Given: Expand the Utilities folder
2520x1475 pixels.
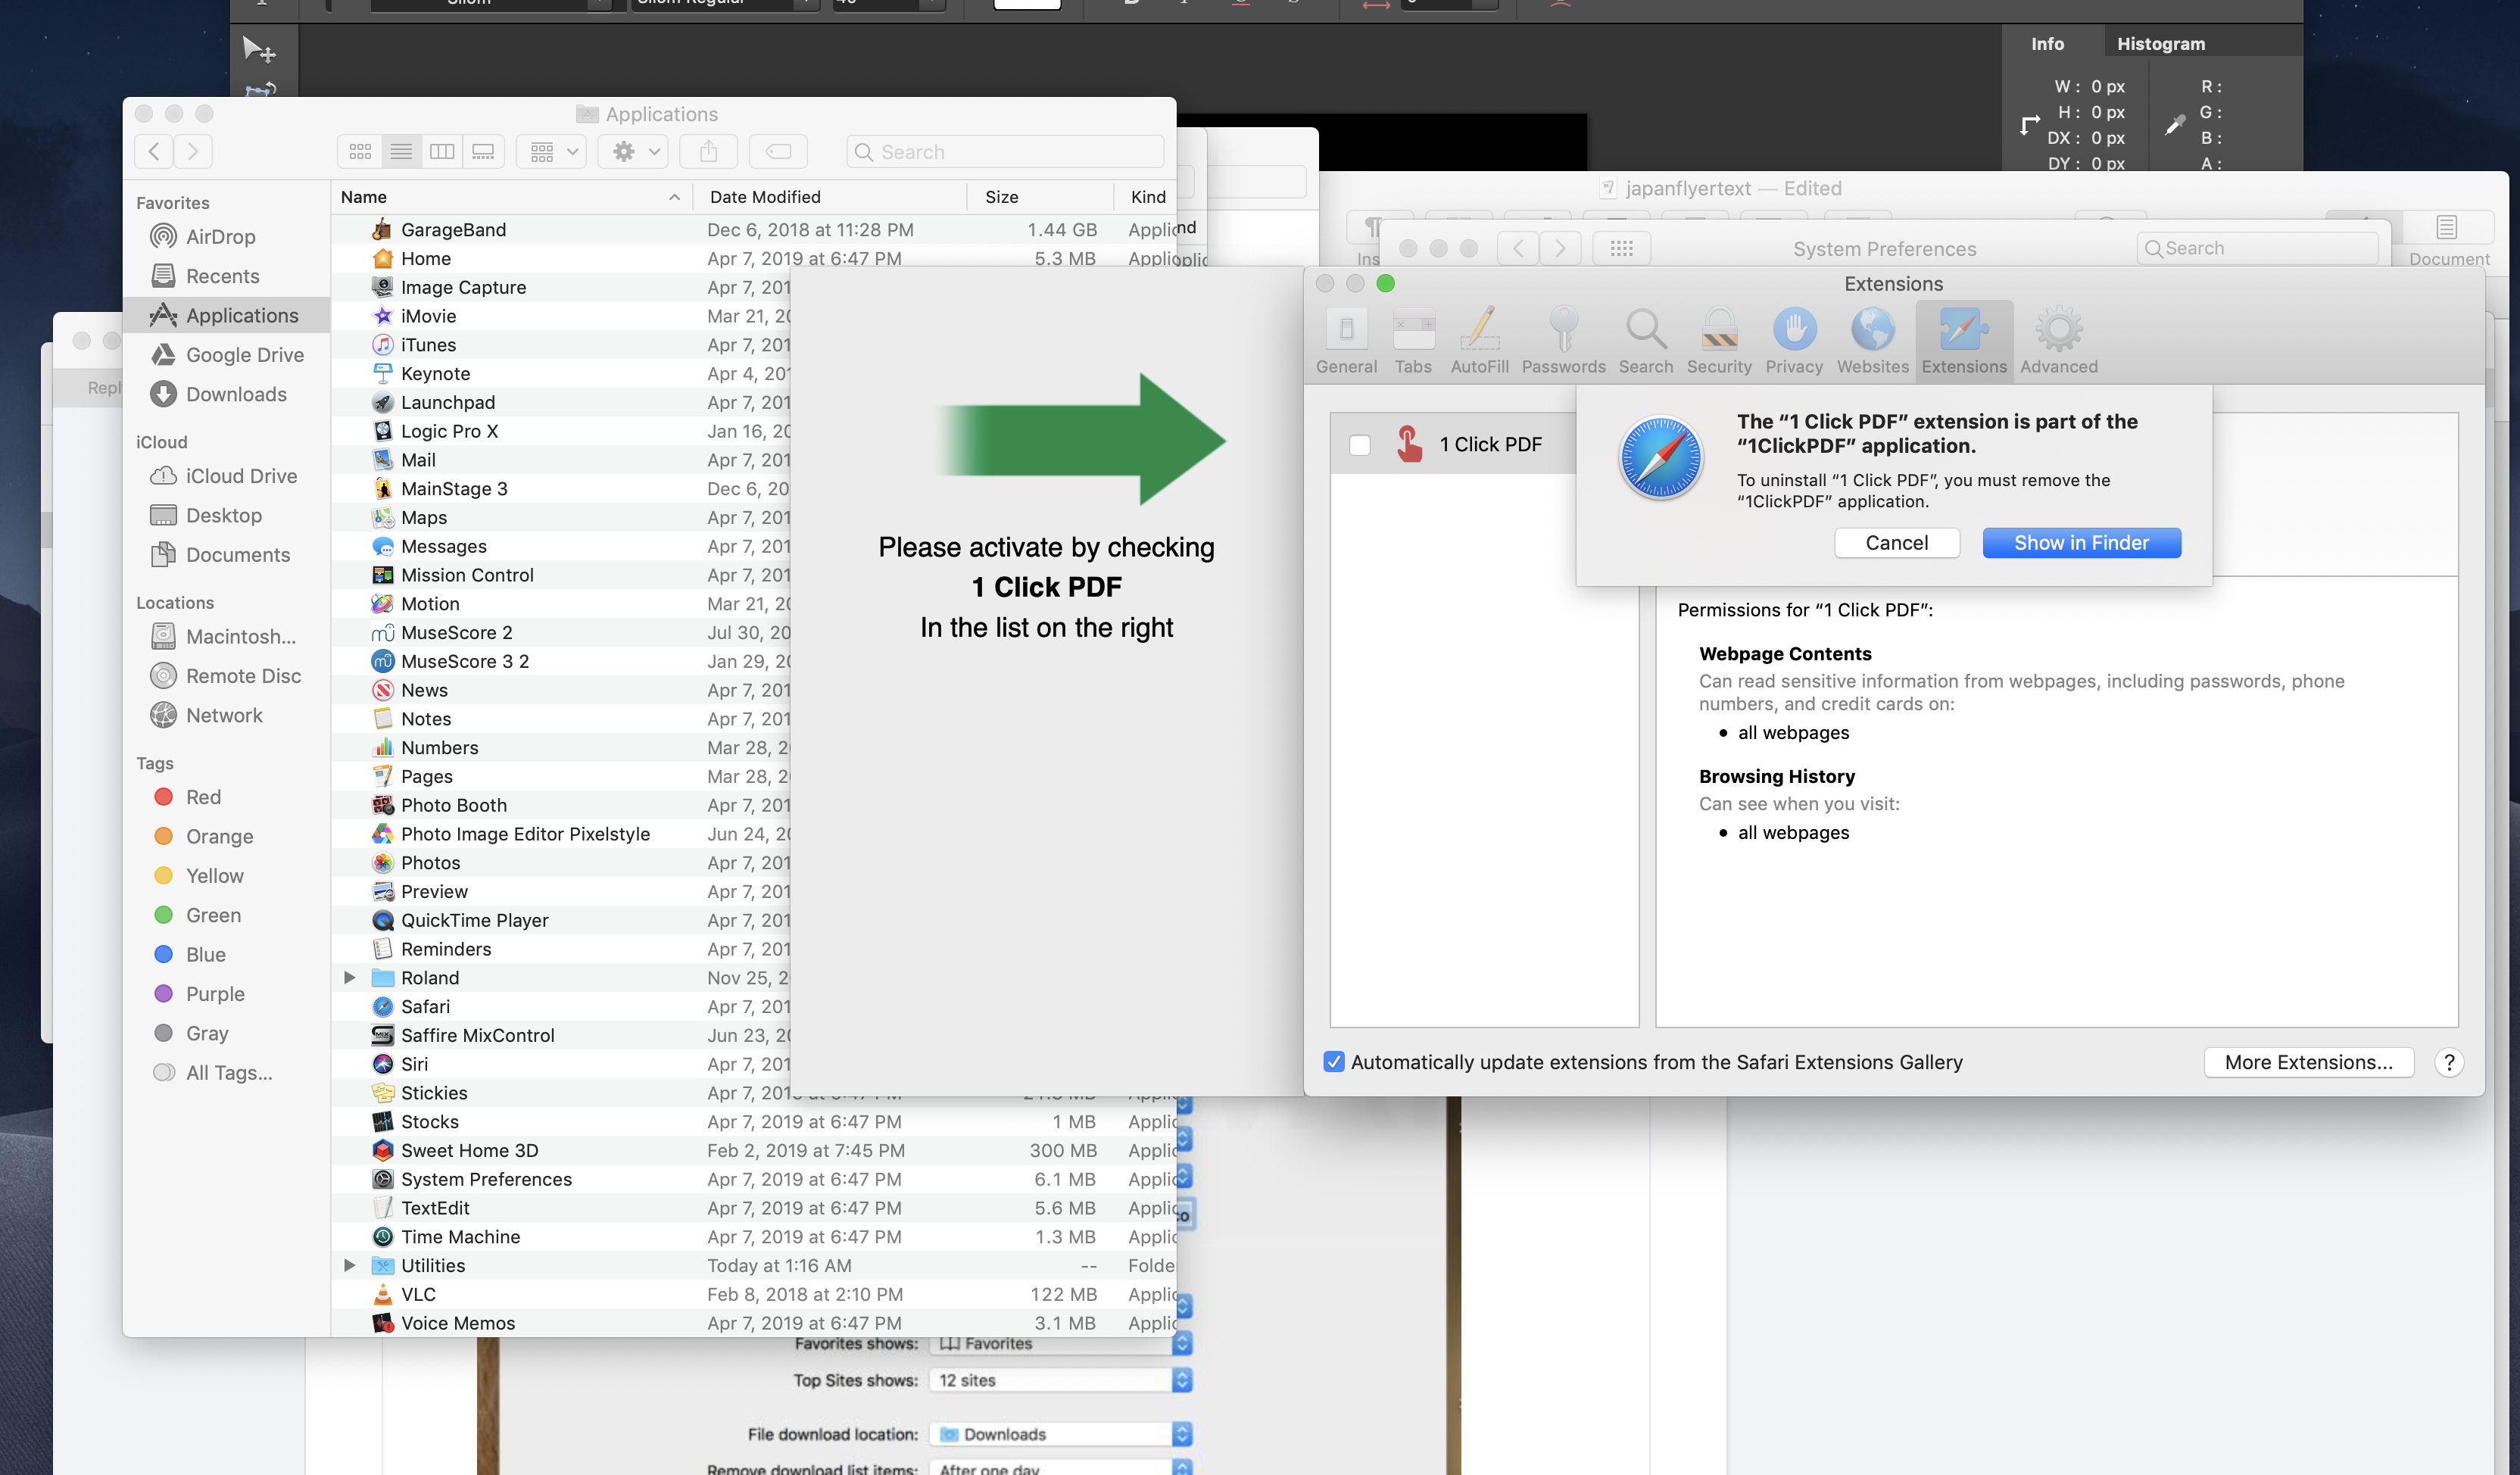Looking at the screenshot, I should (x=349, y=1265).
